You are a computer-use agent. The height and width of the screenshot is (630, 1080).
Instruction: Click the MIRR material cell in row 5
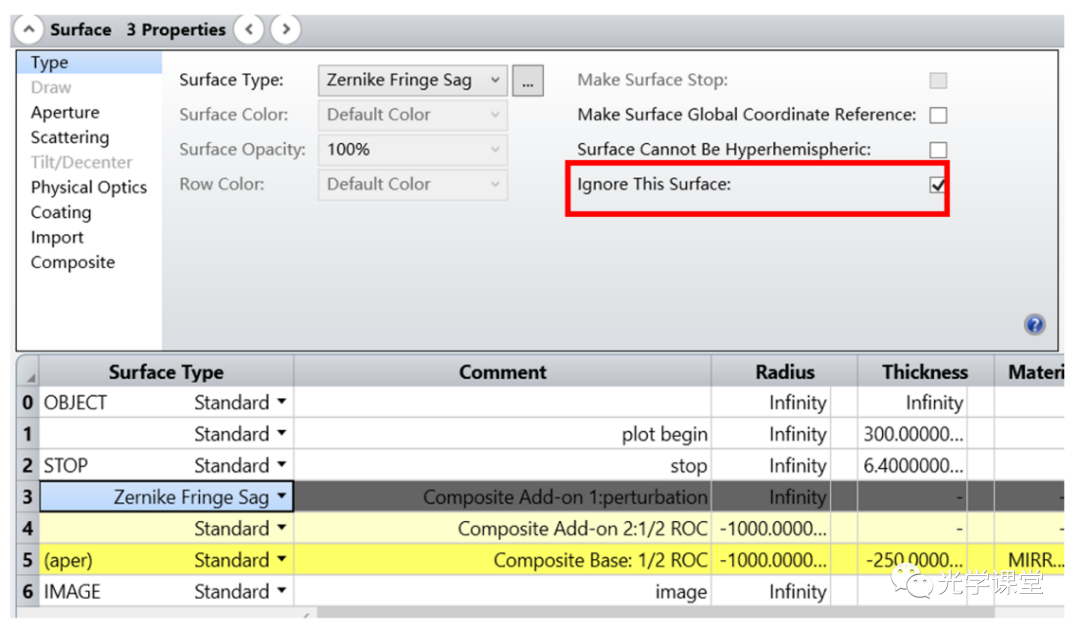click(x=1030, y=560)
